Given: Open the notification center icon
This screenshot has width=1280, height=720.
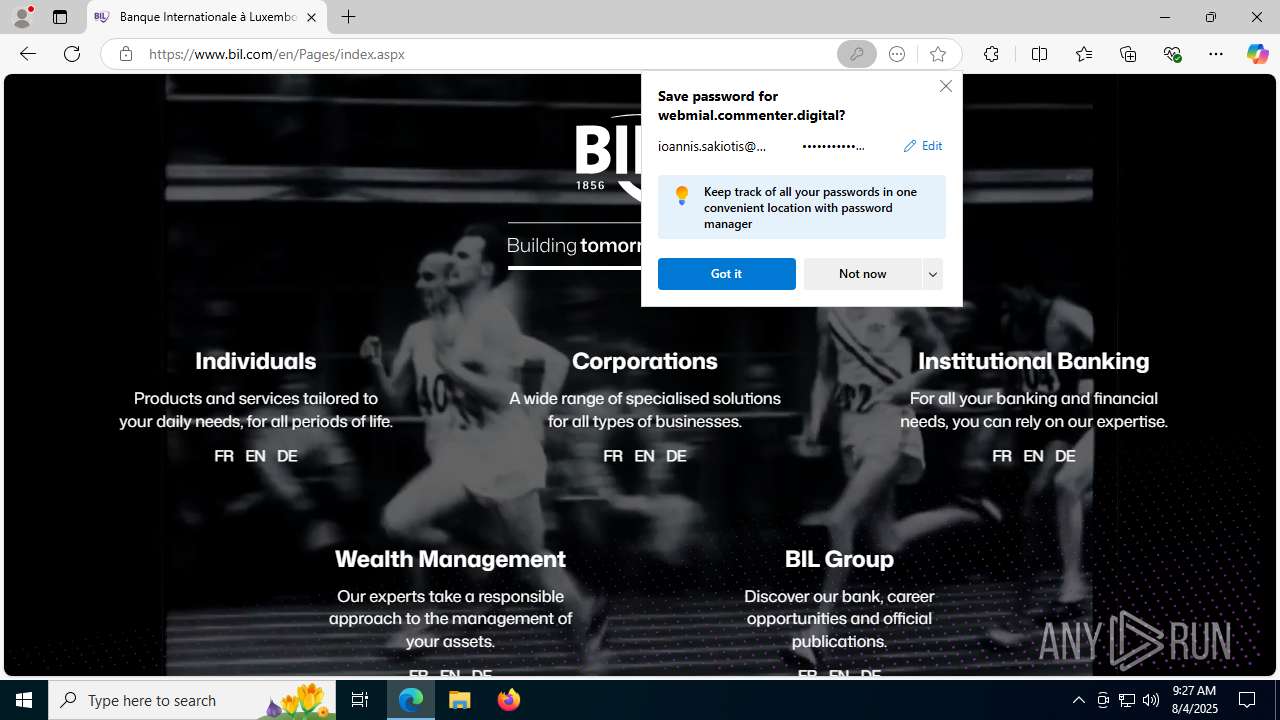Looking at the screenshot, I should tap(1247, 700).
